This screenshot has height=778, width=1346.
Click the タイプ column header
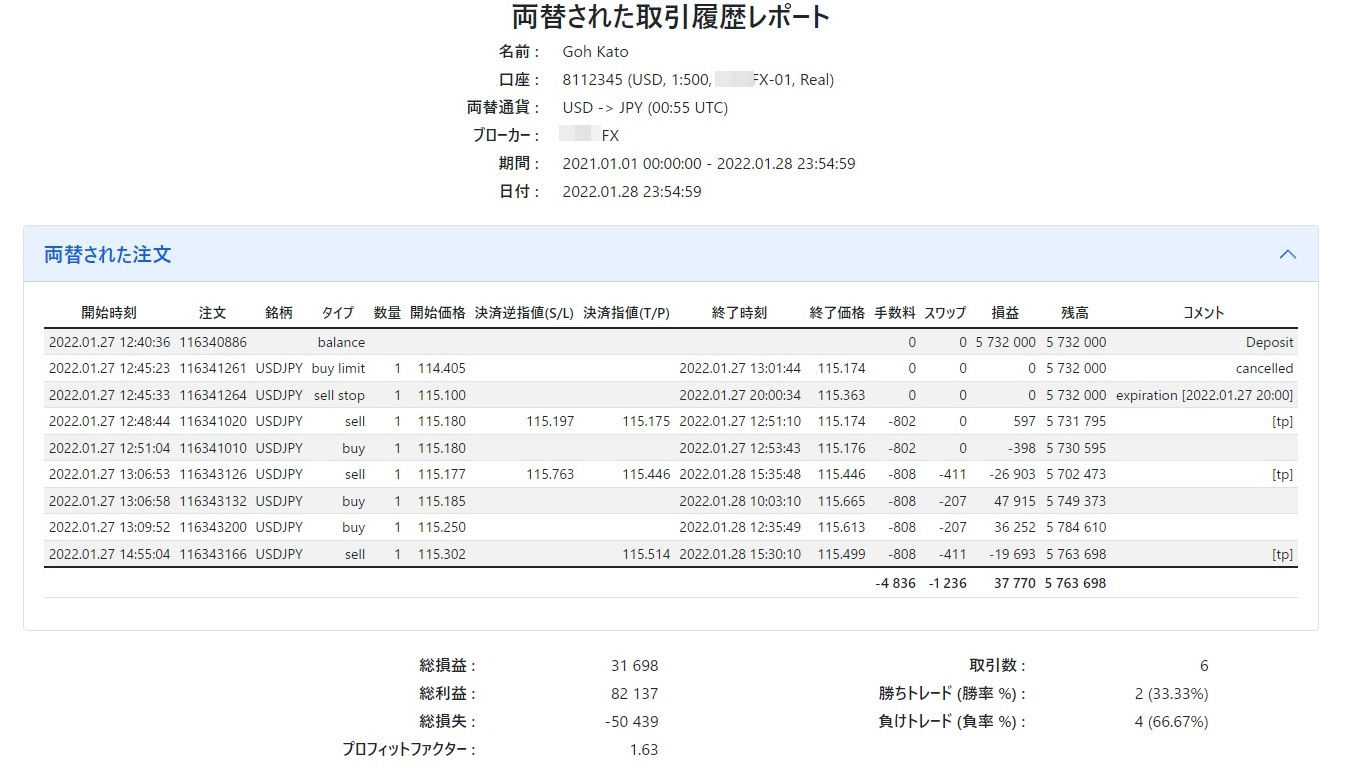pos(338,312)
